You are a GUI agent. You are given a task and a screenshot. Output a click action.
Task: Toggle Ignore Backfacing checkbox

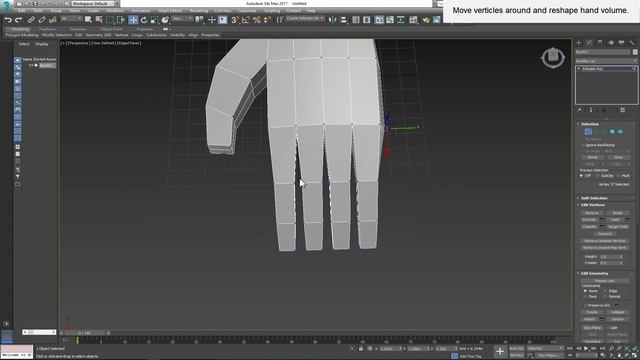(x=583, y=145)
